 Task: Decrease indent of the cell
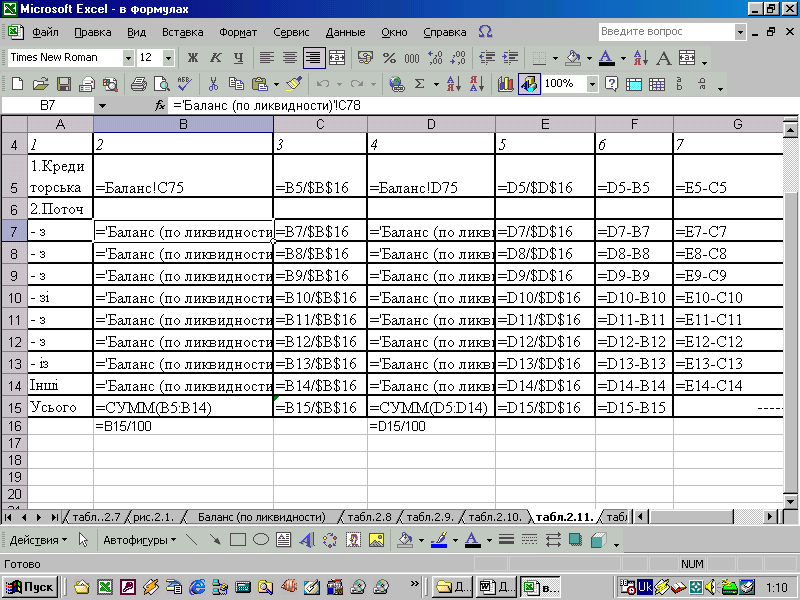[x=487, y=58]
